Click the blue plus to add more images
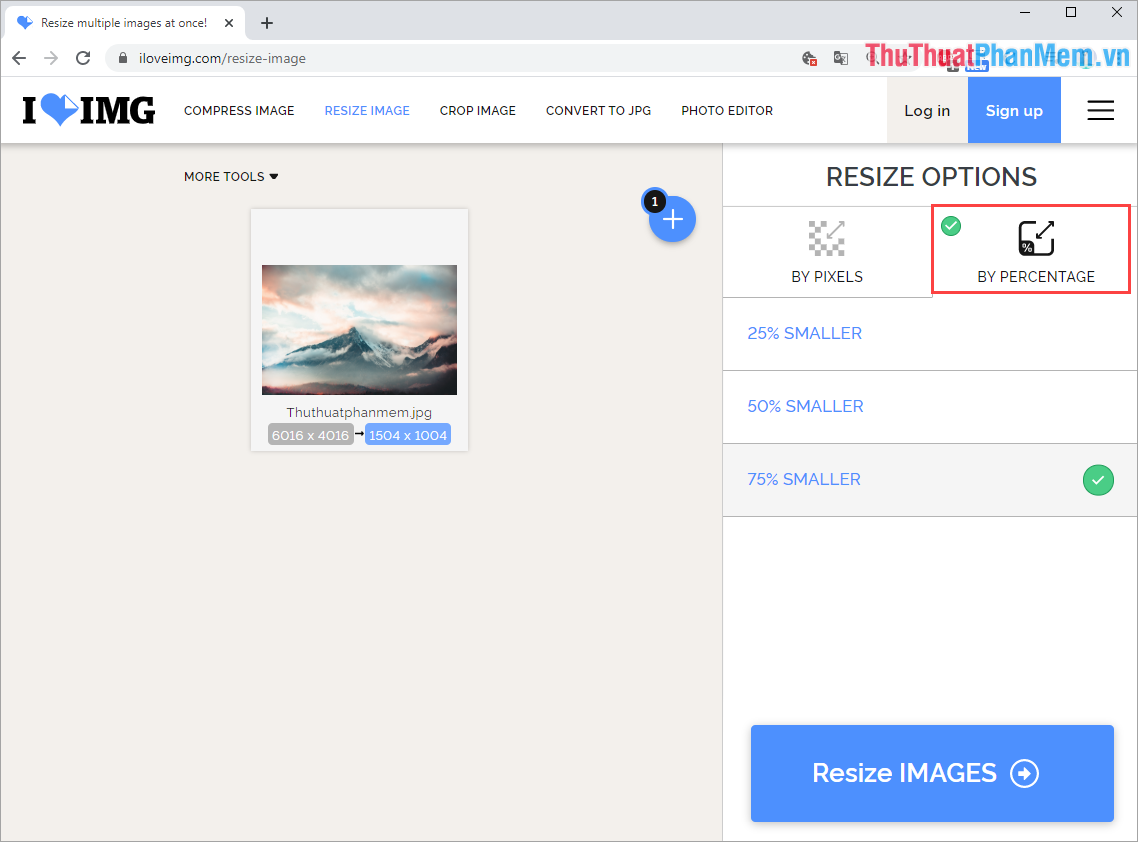 672,218
